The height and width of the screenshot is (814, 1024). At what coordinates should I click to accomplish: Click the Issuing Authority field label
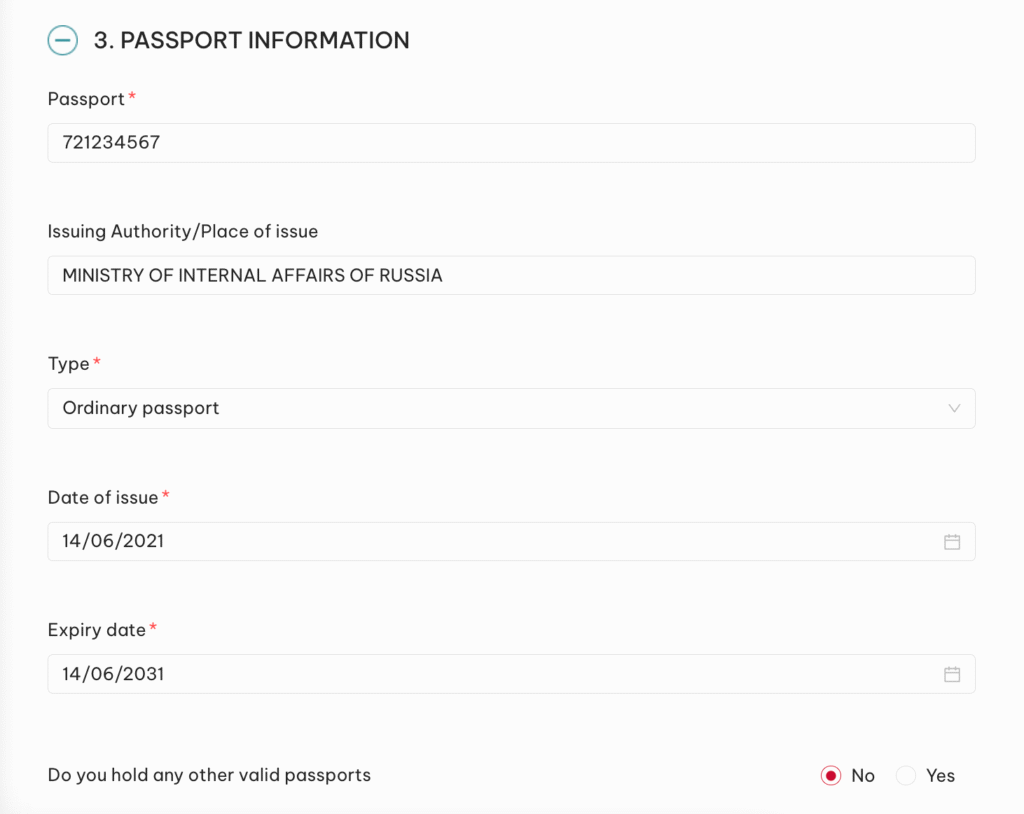point(182,231)
